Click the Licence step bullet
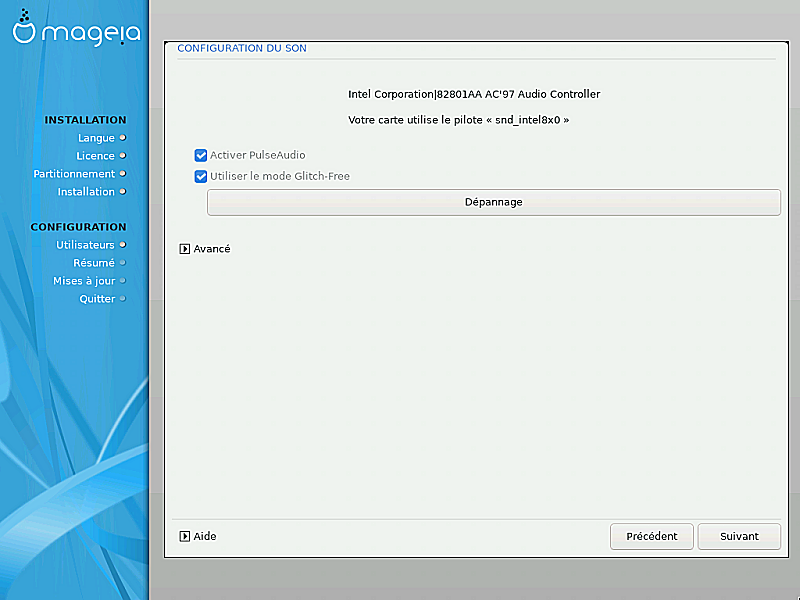800x600 pixels. tap(123, 156)
